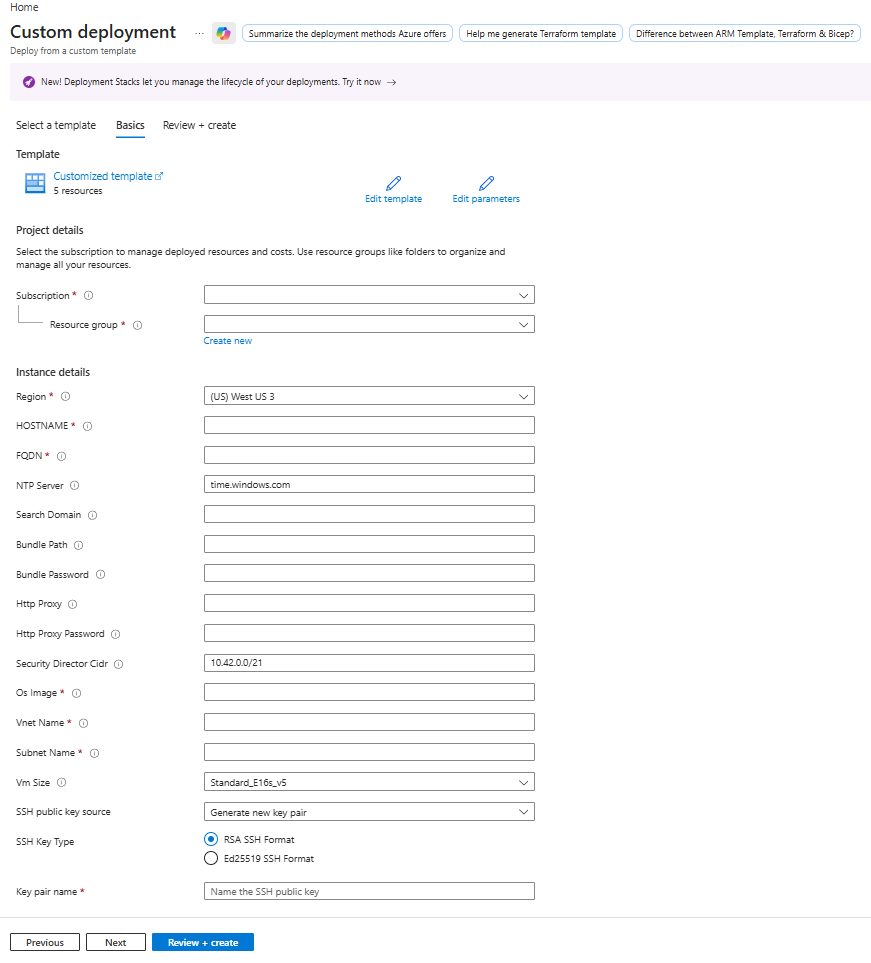Open the Copilot icon next to the title
The width and height of the screenshot is (871, 963).
224,33
